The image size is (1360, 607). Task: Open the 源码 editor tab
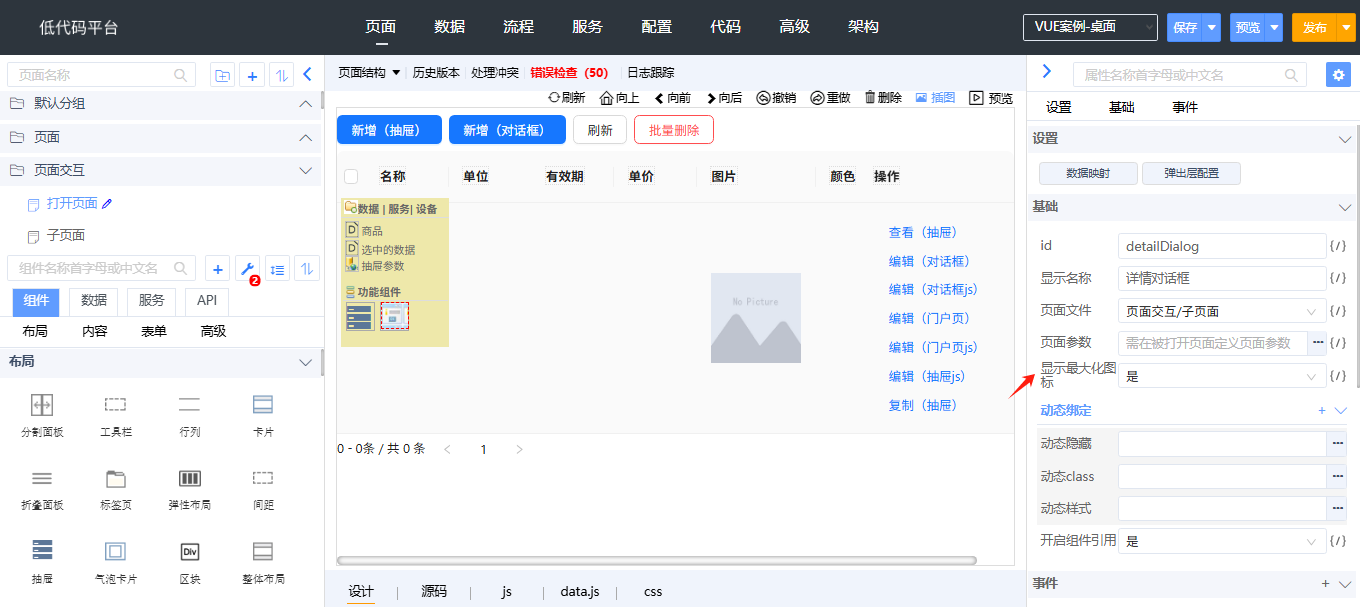point(434,592)
